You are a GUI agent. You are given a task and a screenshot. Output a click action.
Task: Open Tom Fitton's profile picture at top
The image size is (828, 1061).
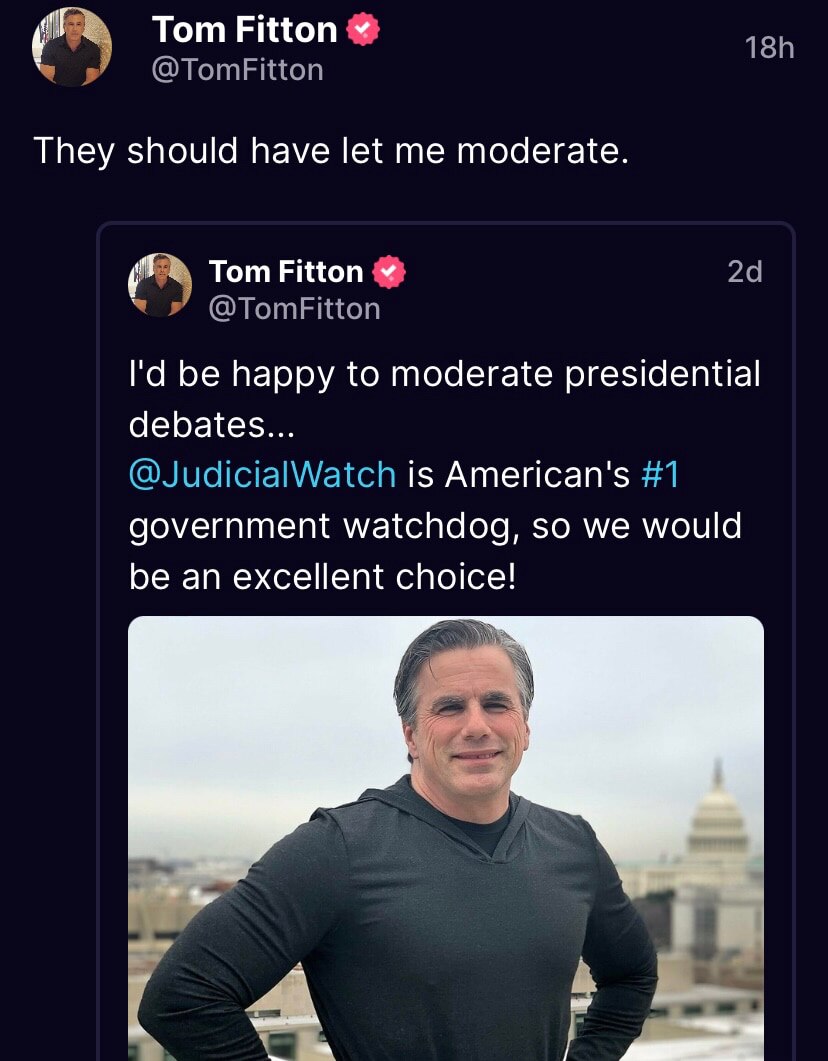point(72,47)
